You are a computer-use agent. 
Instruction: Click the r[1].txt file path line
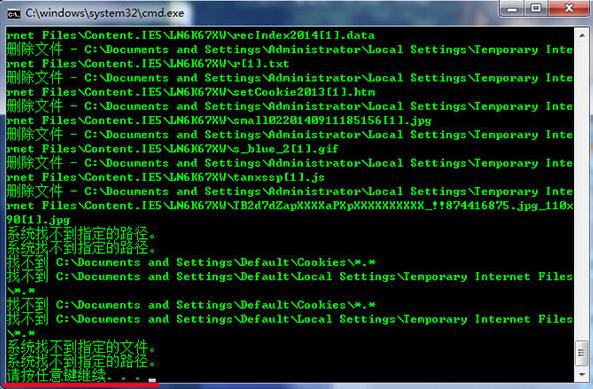(148, 64)
